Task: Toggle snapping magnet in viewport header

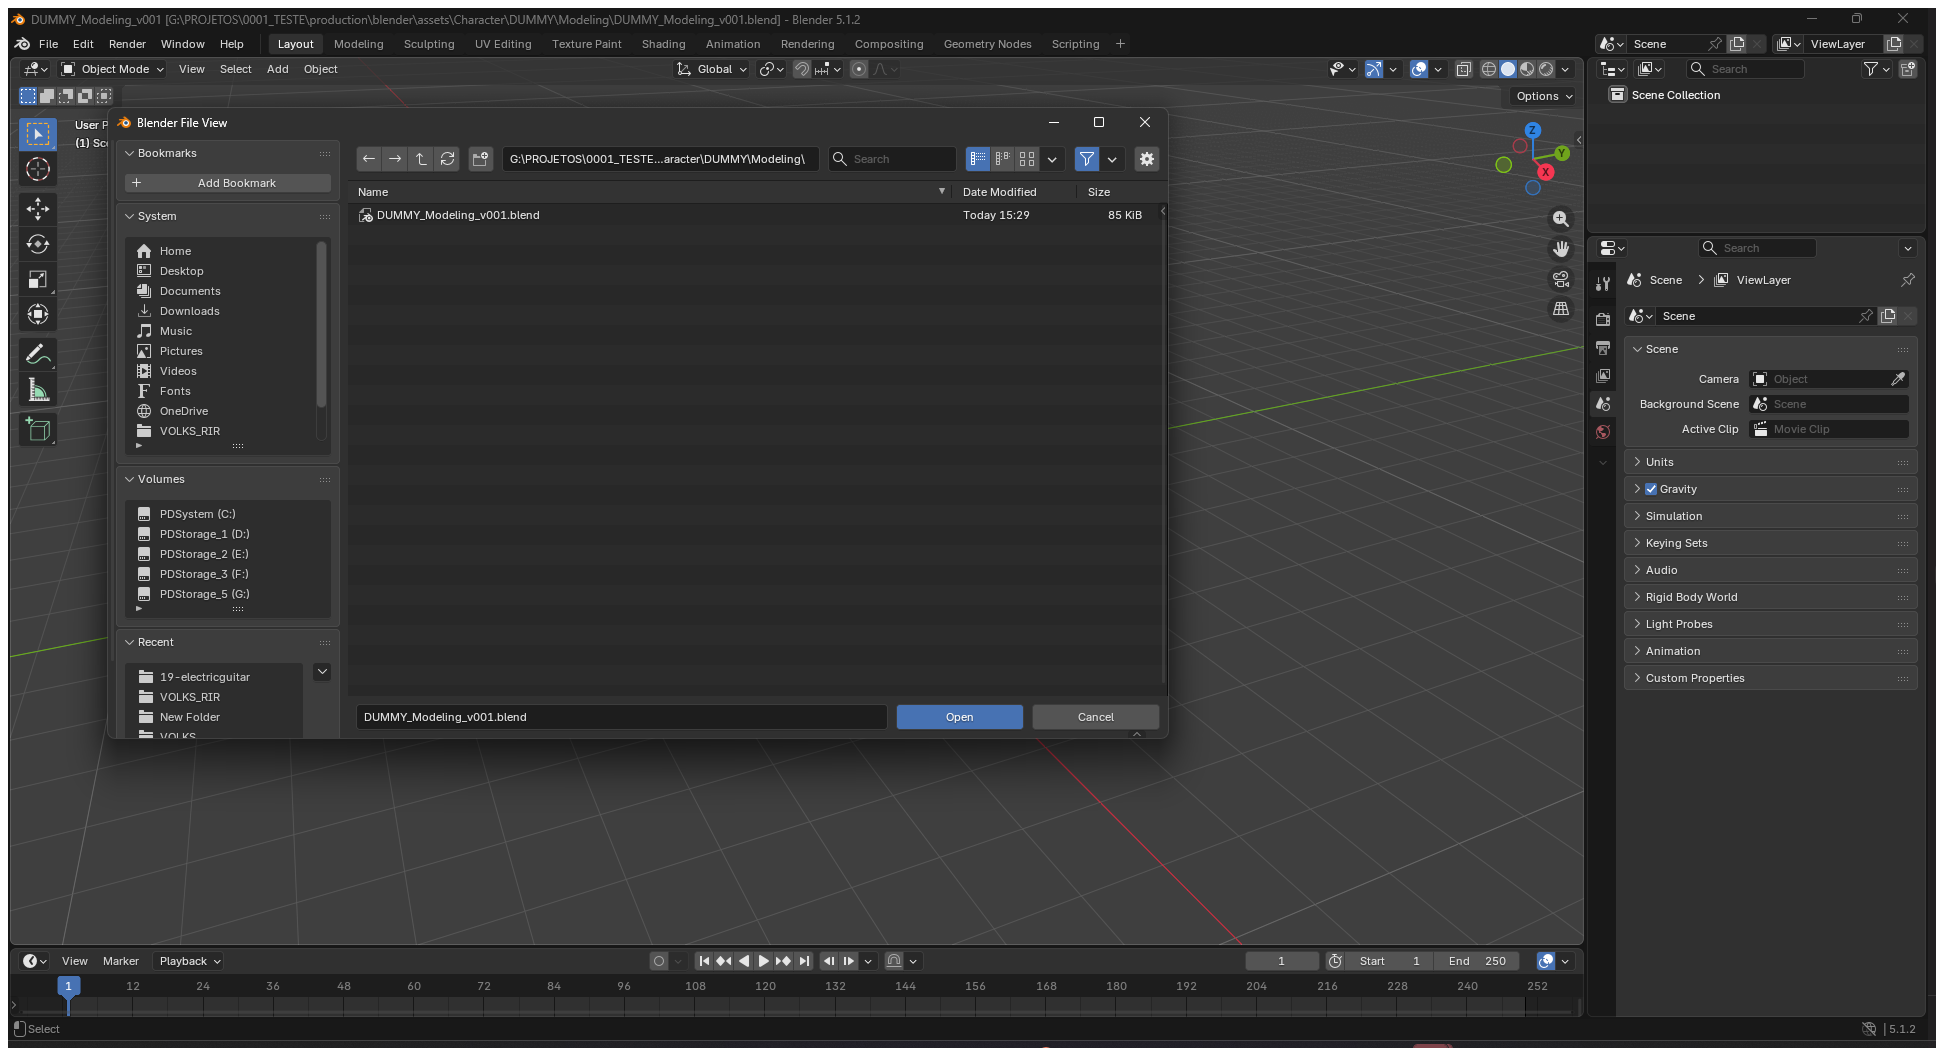Action: [802, 69]
